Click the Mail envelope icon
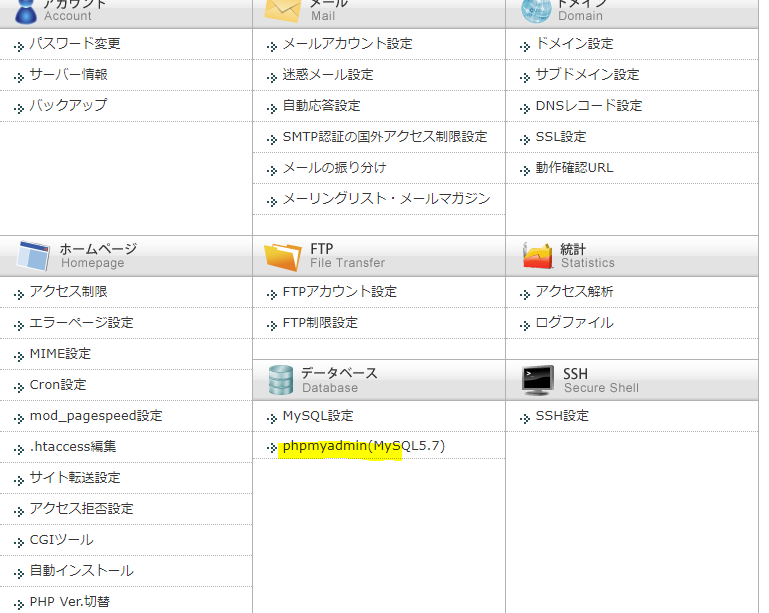Viewport: 769px width, 613px height. 282,10
